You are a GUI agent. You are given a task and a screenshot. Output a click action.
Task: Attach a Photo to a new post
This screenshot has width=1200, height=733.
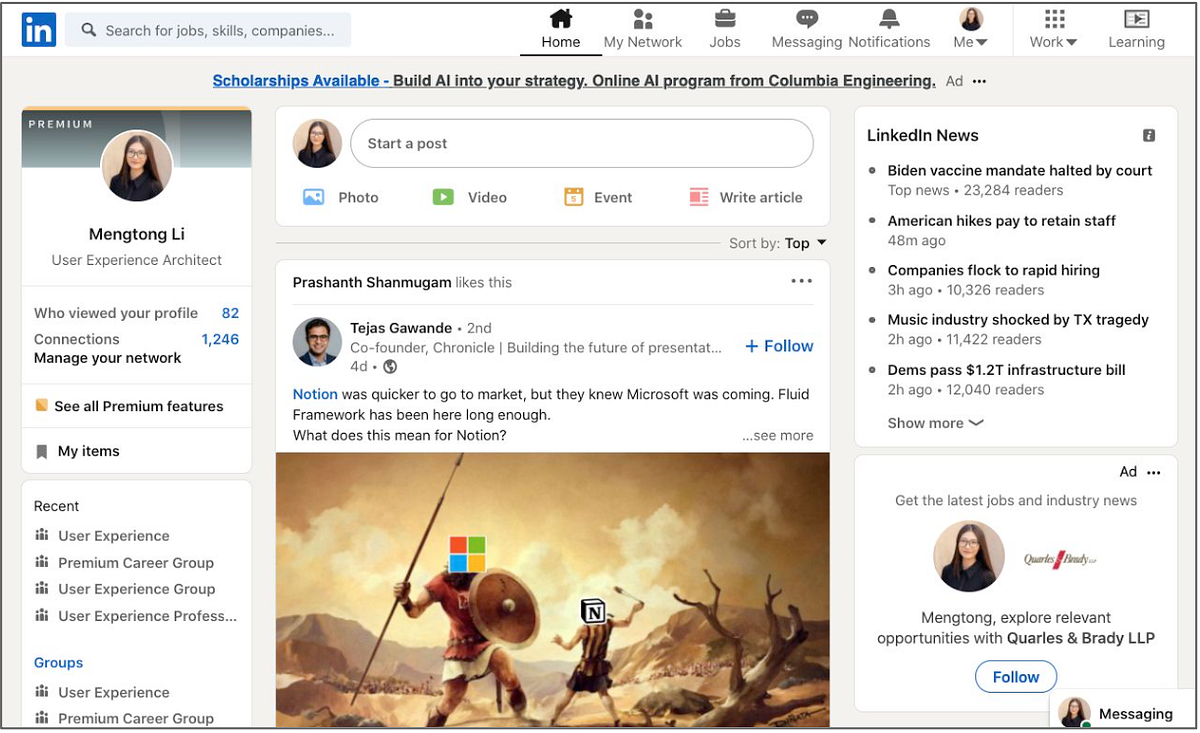coord(341,197)
